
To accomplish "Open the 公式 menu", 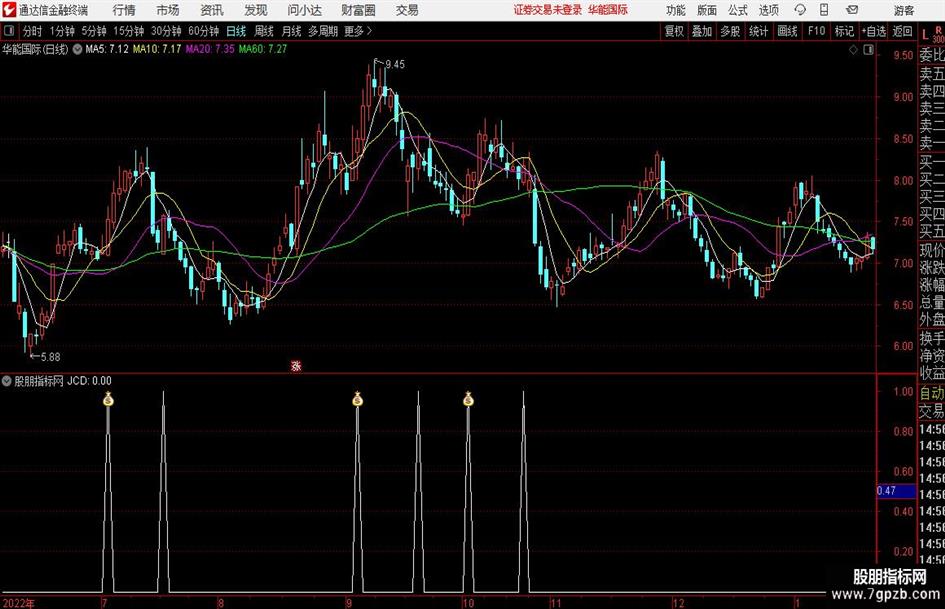I will [x=738, y=10].
